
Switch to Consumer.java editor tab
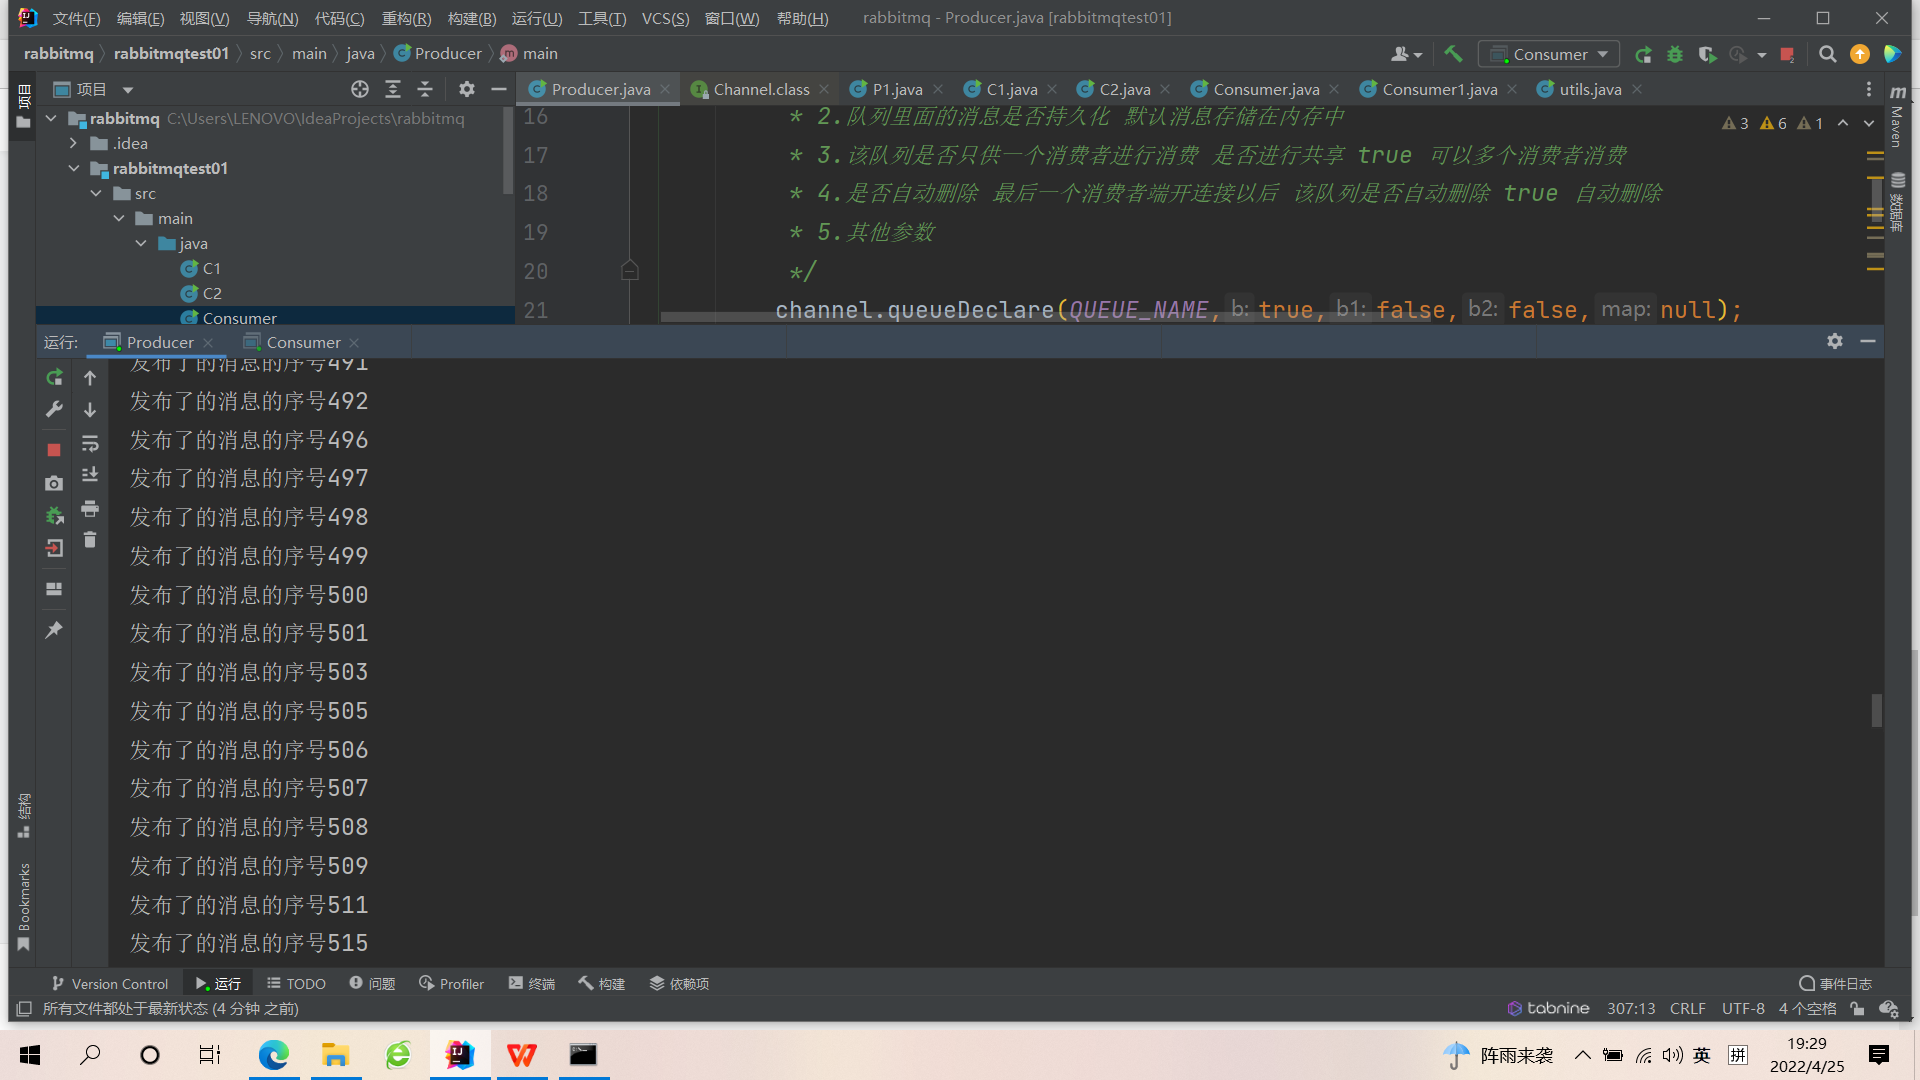pyautogui.click(x=1265, y=89)
